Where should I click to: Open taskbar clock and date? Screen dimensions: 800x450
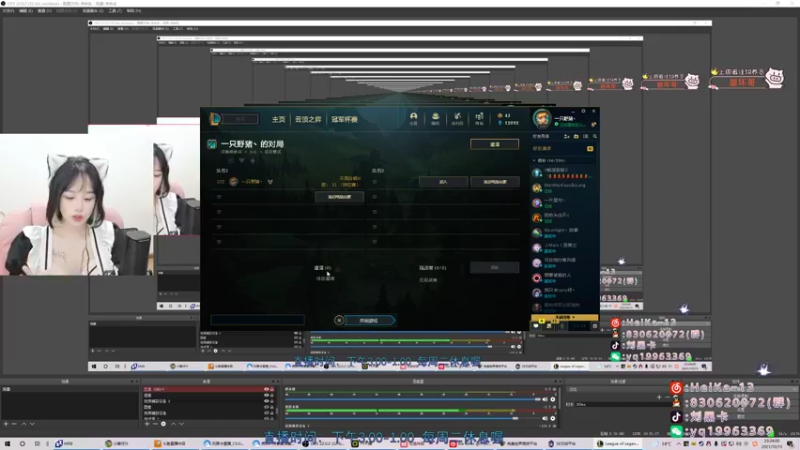(x=771, y=444)
